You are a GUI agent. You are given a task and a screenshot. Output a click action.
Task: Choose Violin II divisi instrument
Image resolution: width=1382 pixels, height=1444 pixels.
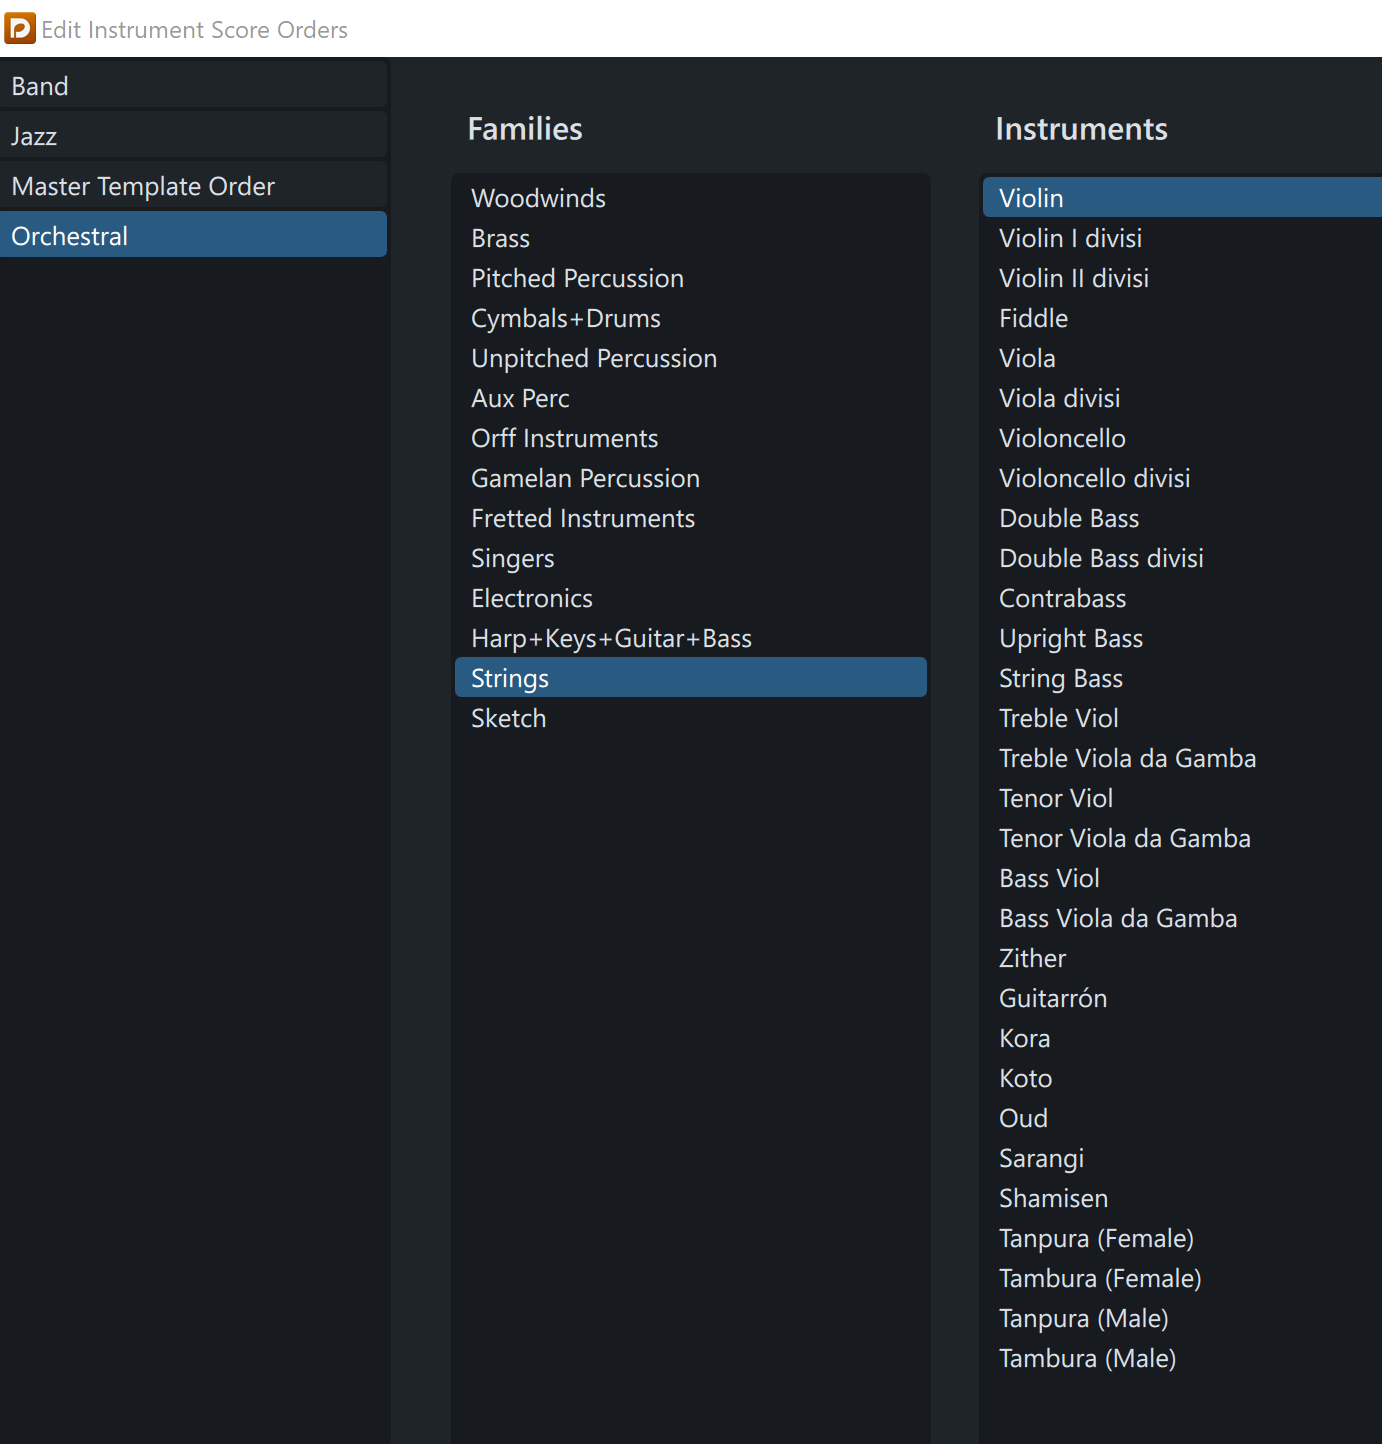coord(1073,279)
